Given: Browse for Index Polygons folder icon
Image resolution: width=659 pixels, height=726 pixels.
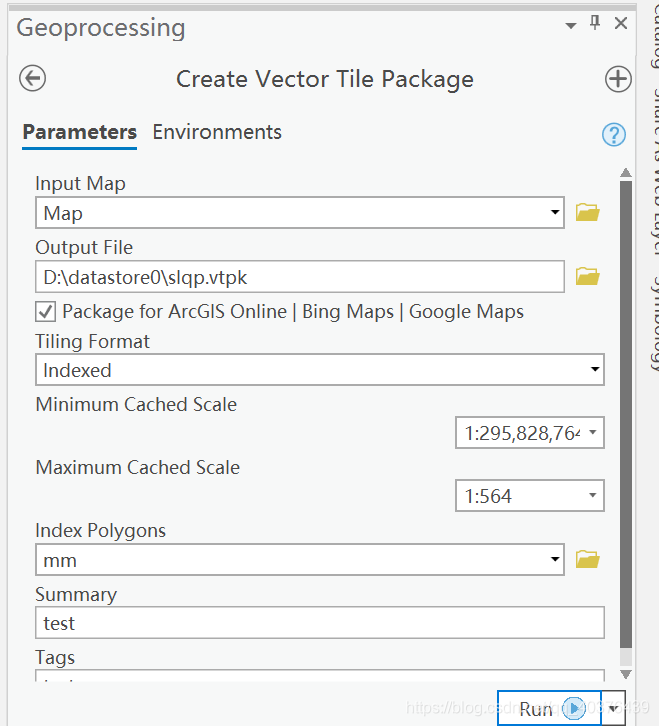Looking at the screenshot, I should [x=588, y=559].
